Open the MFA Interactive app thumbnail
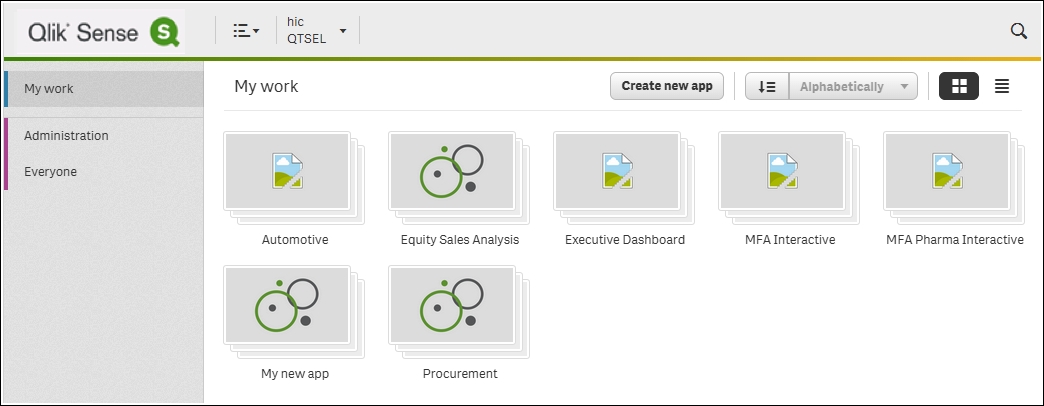Screen dimensions: 1044x406 [782, 171]
